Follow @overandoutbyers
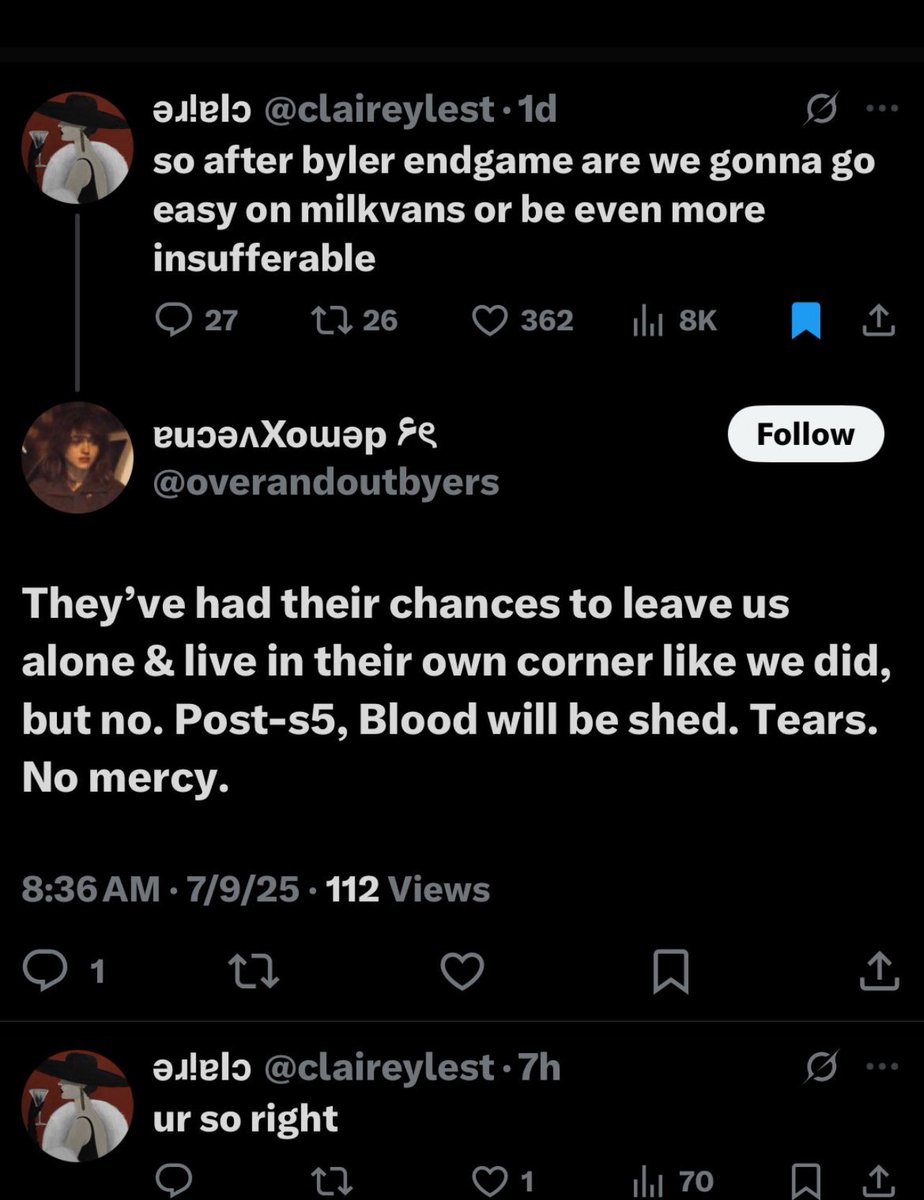The image size is (924, 1200). (x=805, y=434)
